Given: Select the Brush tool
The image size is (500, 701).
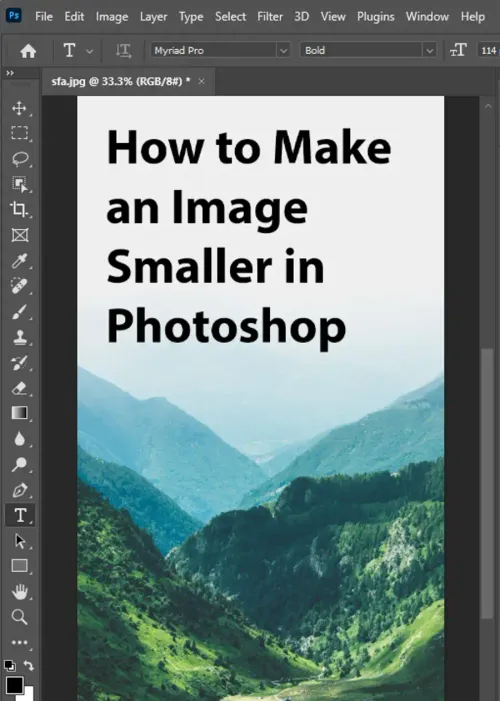Looking at the screenshot, I should 19,312.
